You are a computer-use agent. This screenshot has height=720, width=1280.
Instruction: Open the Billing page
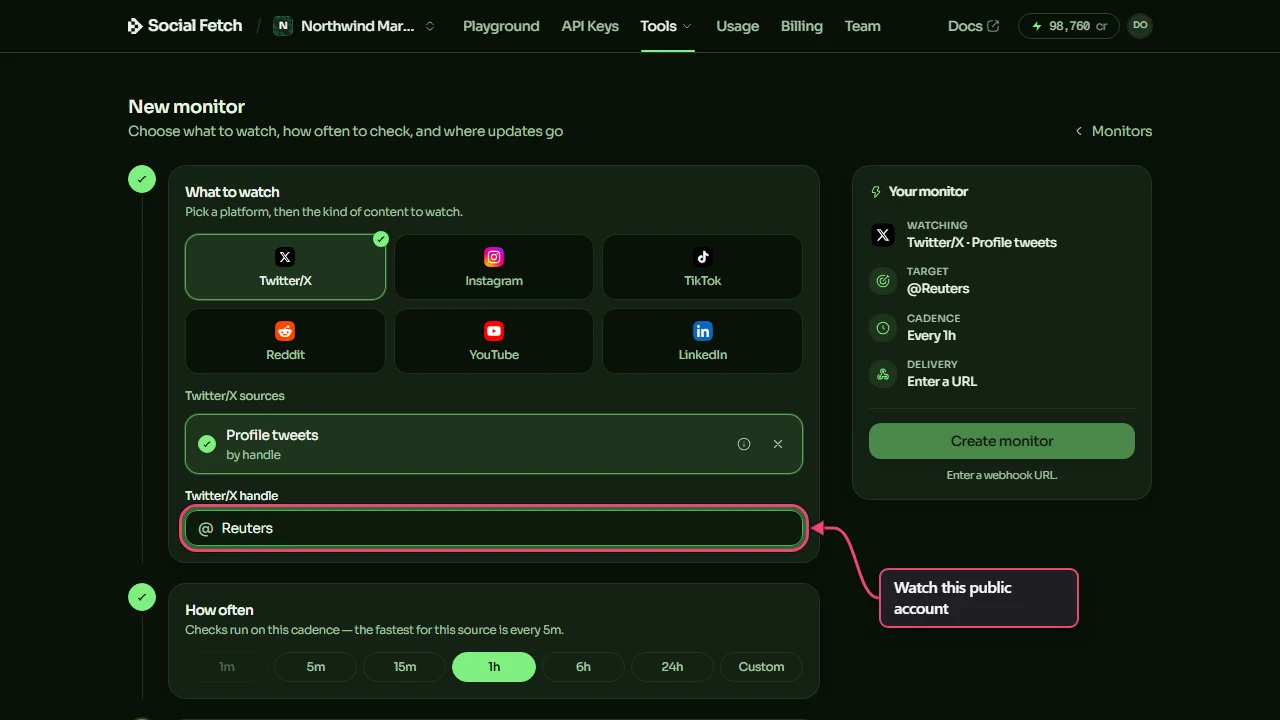coord(802,26)
